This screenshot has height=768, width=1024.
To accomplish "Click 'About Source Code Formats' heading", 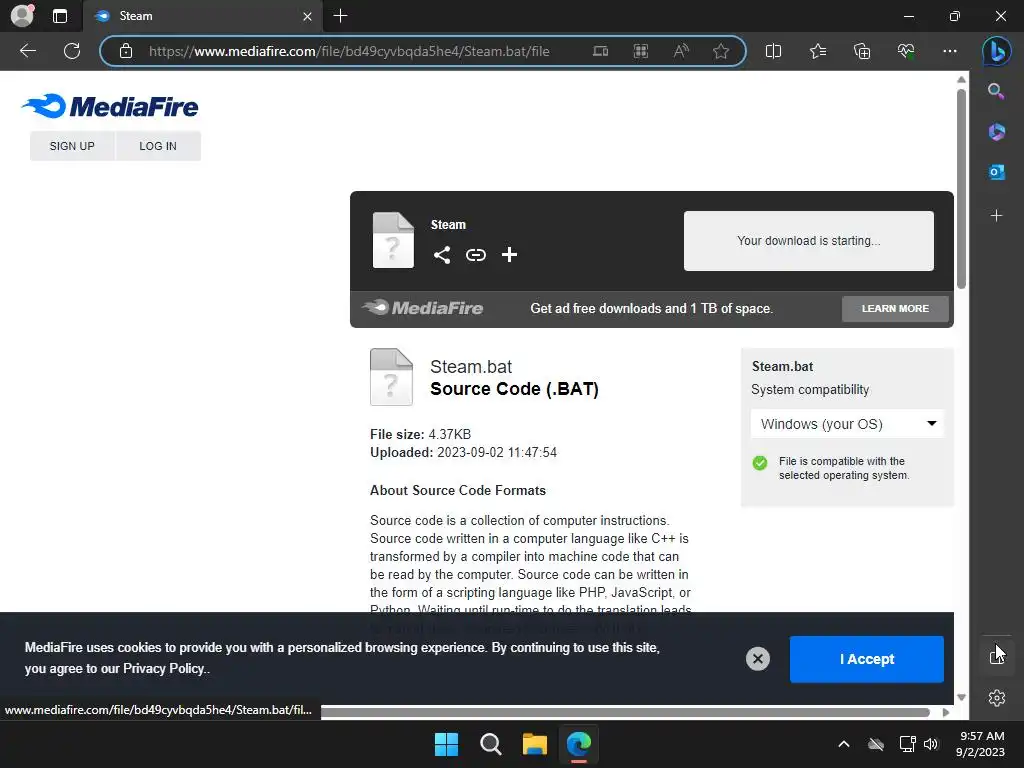I will coord(458,490).
